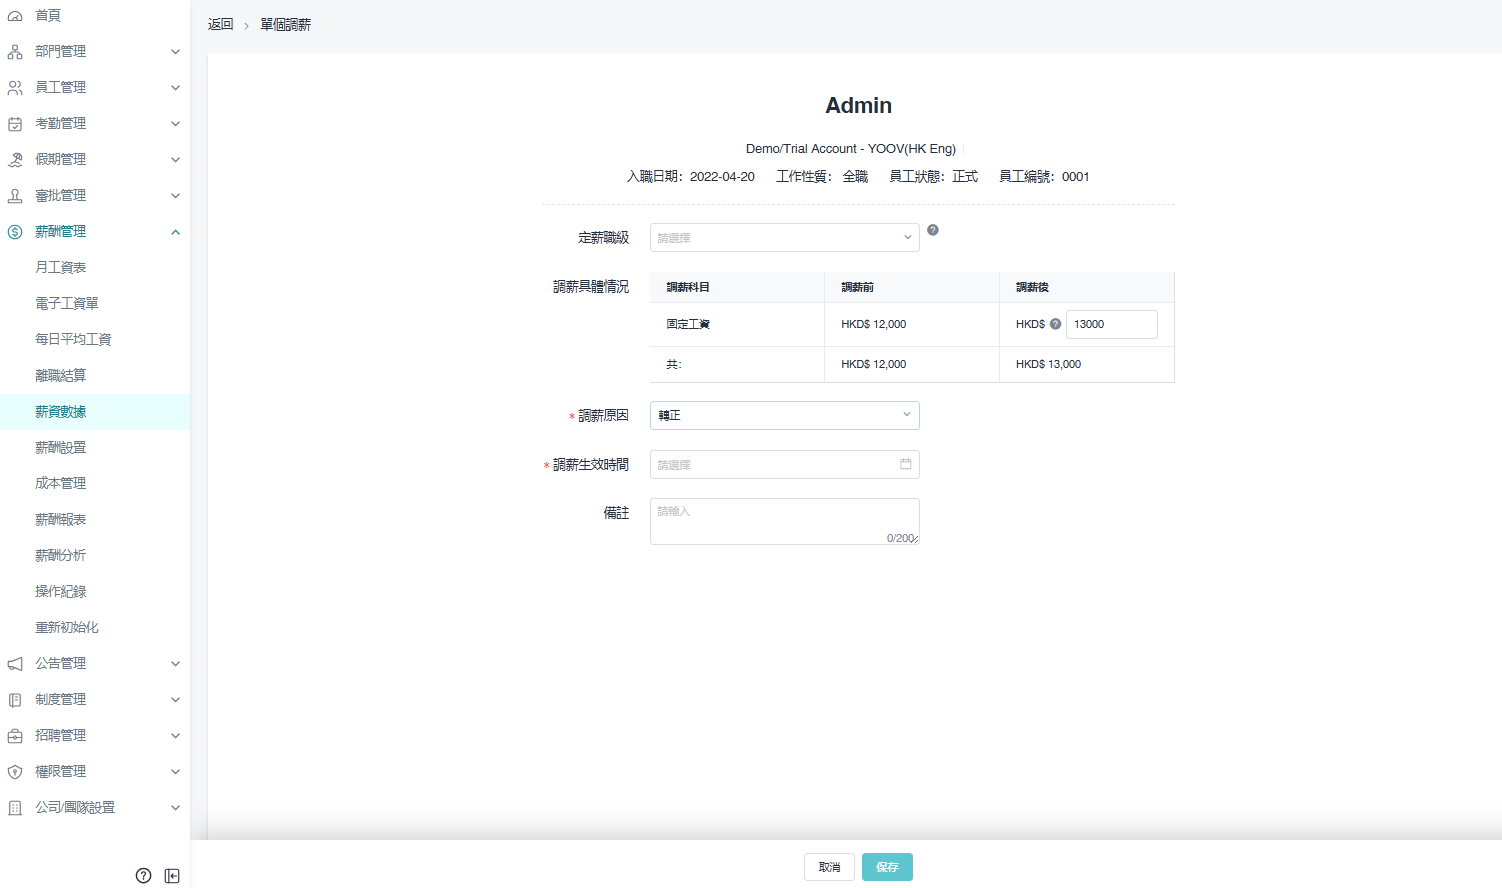The height and width of the screenshot is (888, 1502).
Task: Expand the 員工管理 sidebar section
Action: click(x=95, y=88)
